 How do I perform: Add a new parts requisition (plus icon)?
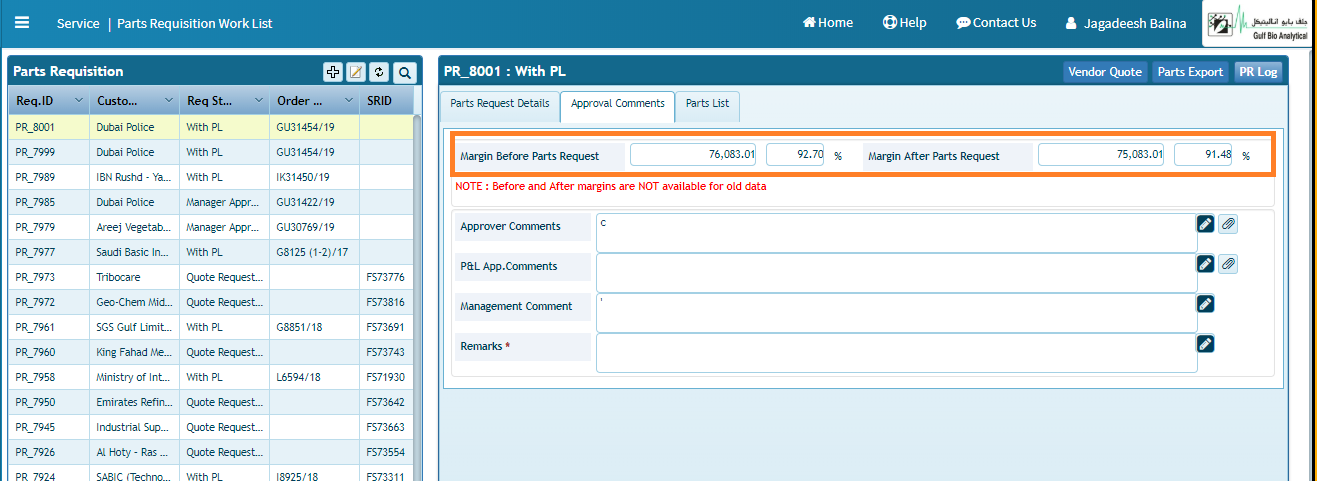tap(333, 72)
